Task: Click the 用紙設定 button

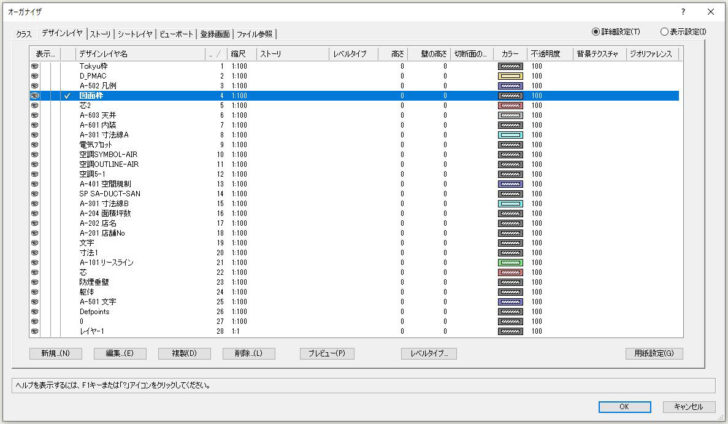Action: 654,353
